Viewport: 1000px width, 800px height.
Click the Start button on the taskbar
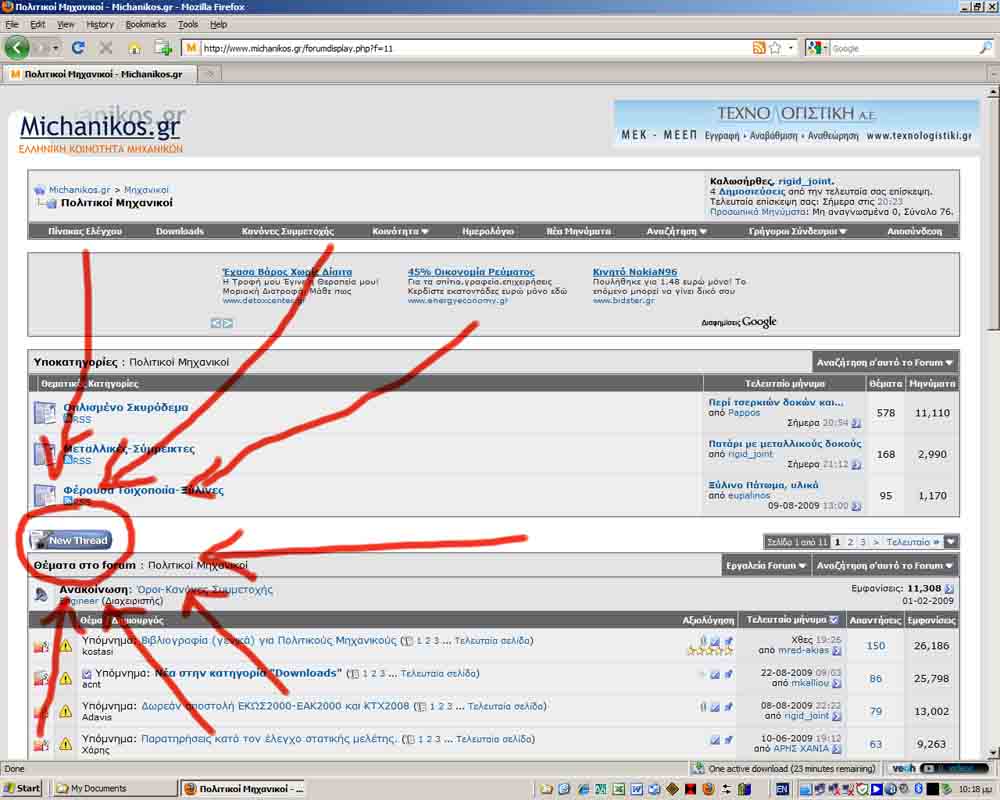pyautogui.click(x=22, y=788)
